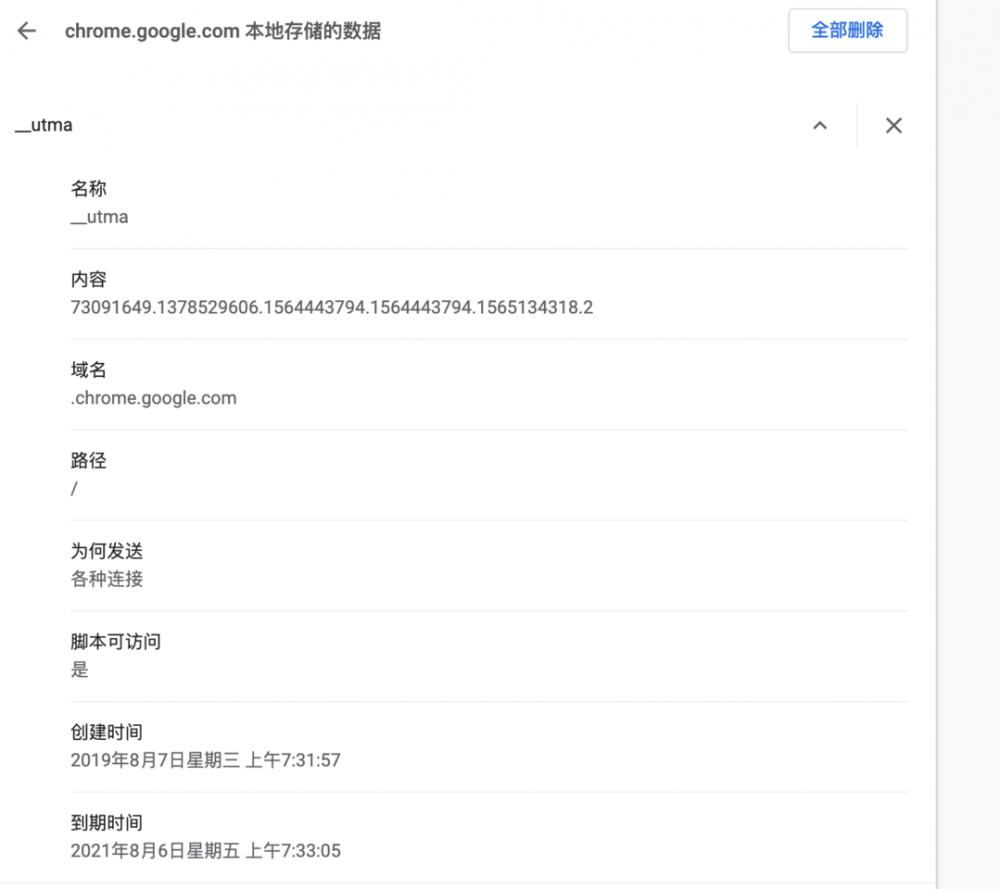Click the chevron to fold the cookie entry
1000x889 pixels.
[x=820, y=125]
